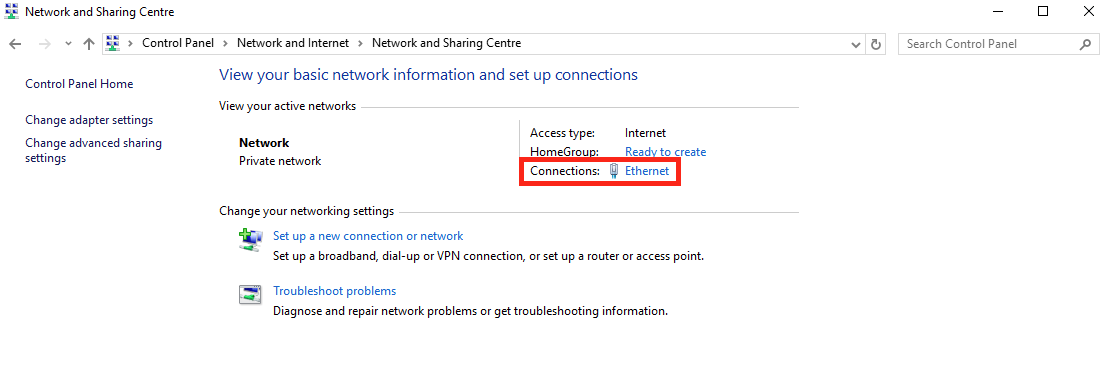
Task: Click the Ethernet plug icon
Action: coord(614,171)
